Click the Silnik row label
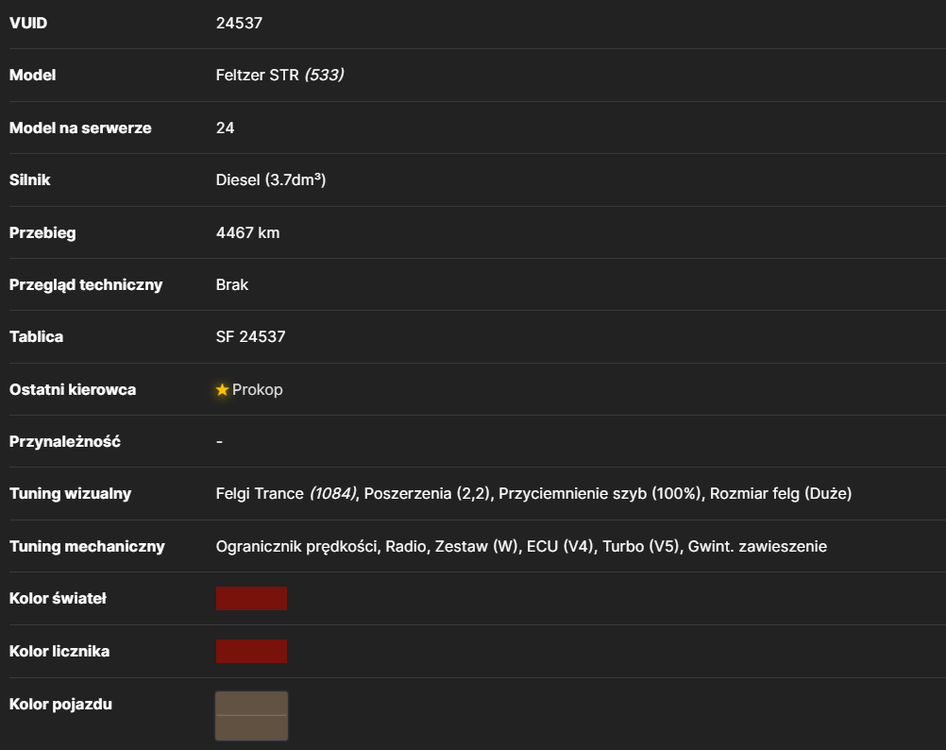Viewport: 946px width, 750px height. (x=30, y=180)
